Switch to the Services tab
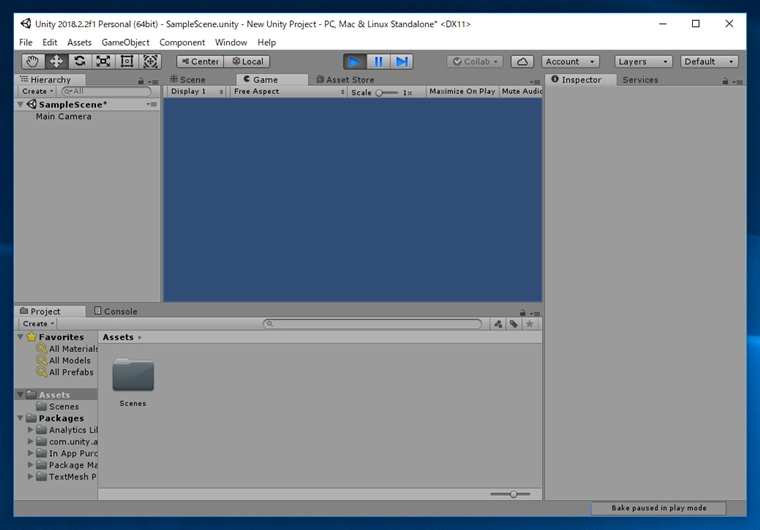The height and width of the screenshot is (530, 760). coord(640,80)
